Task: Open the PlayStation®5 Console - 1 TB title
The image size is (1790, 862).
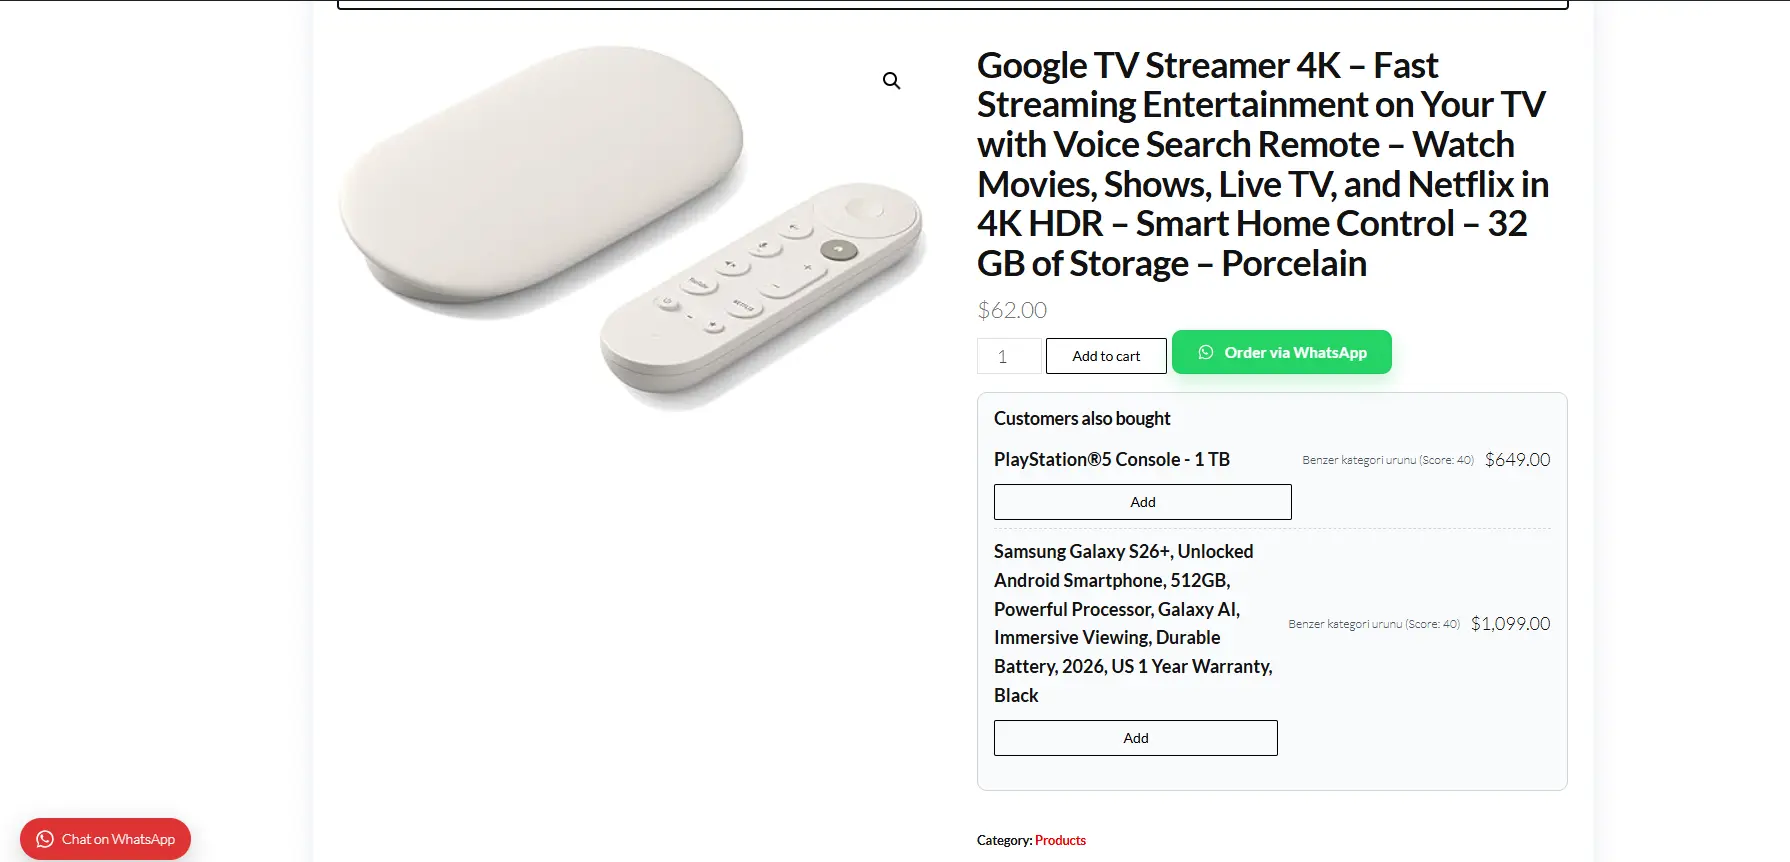Action: [x=1112, y=459]
